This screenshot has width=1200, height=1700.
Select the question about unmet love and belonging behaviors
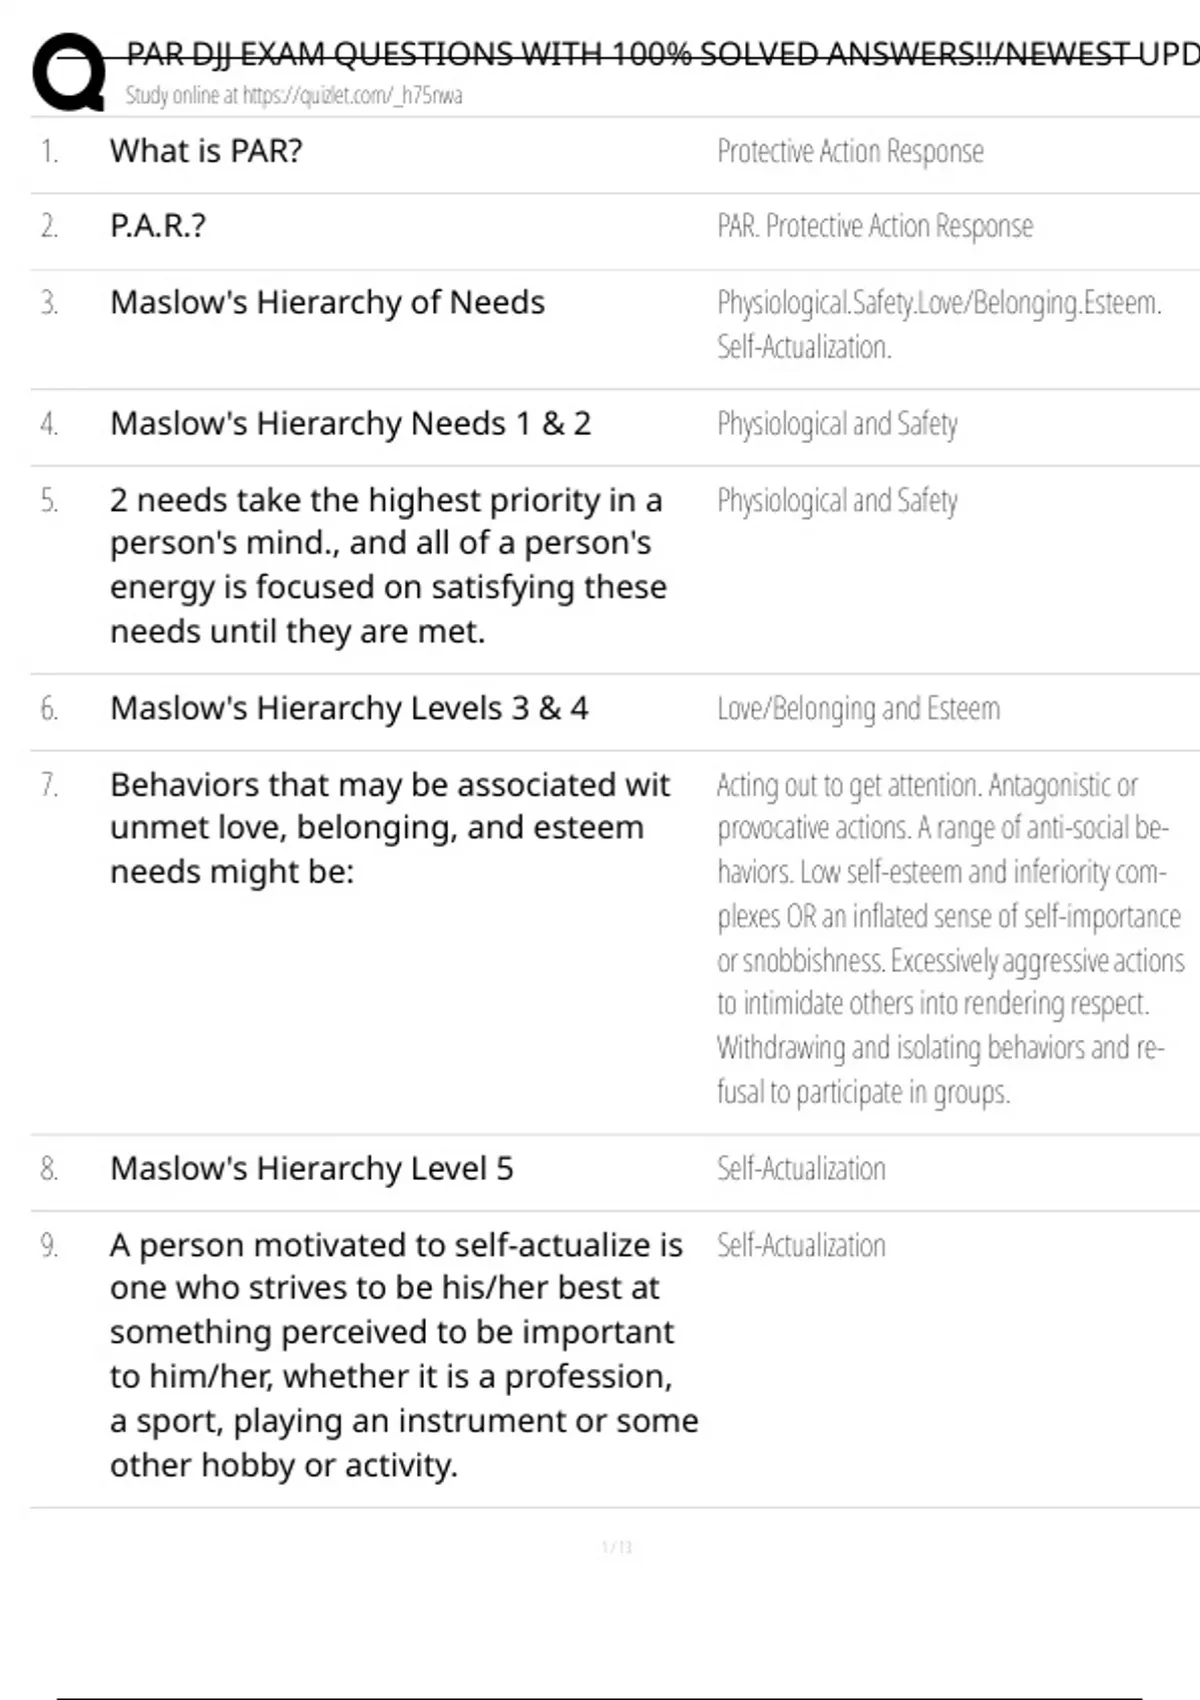(389, 828)
